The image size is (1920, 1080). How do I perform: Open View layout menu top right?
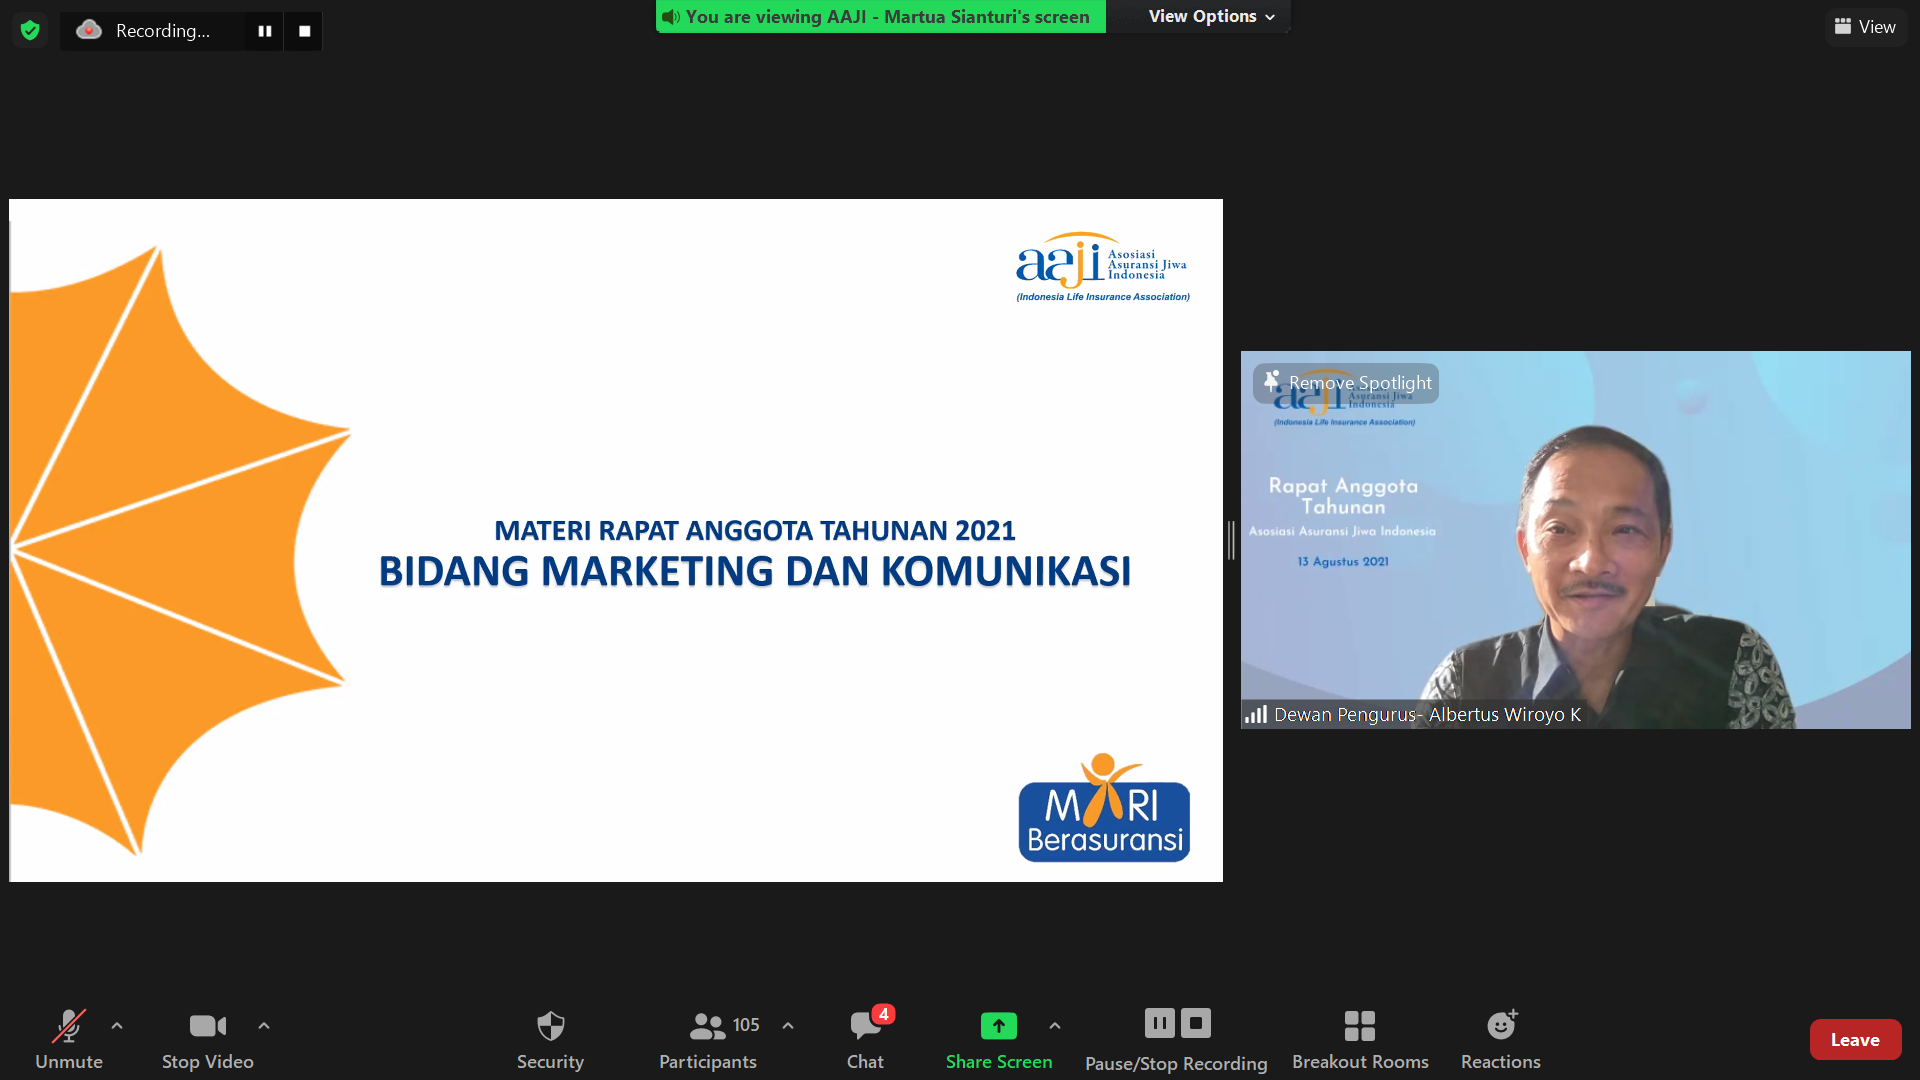1866,27
